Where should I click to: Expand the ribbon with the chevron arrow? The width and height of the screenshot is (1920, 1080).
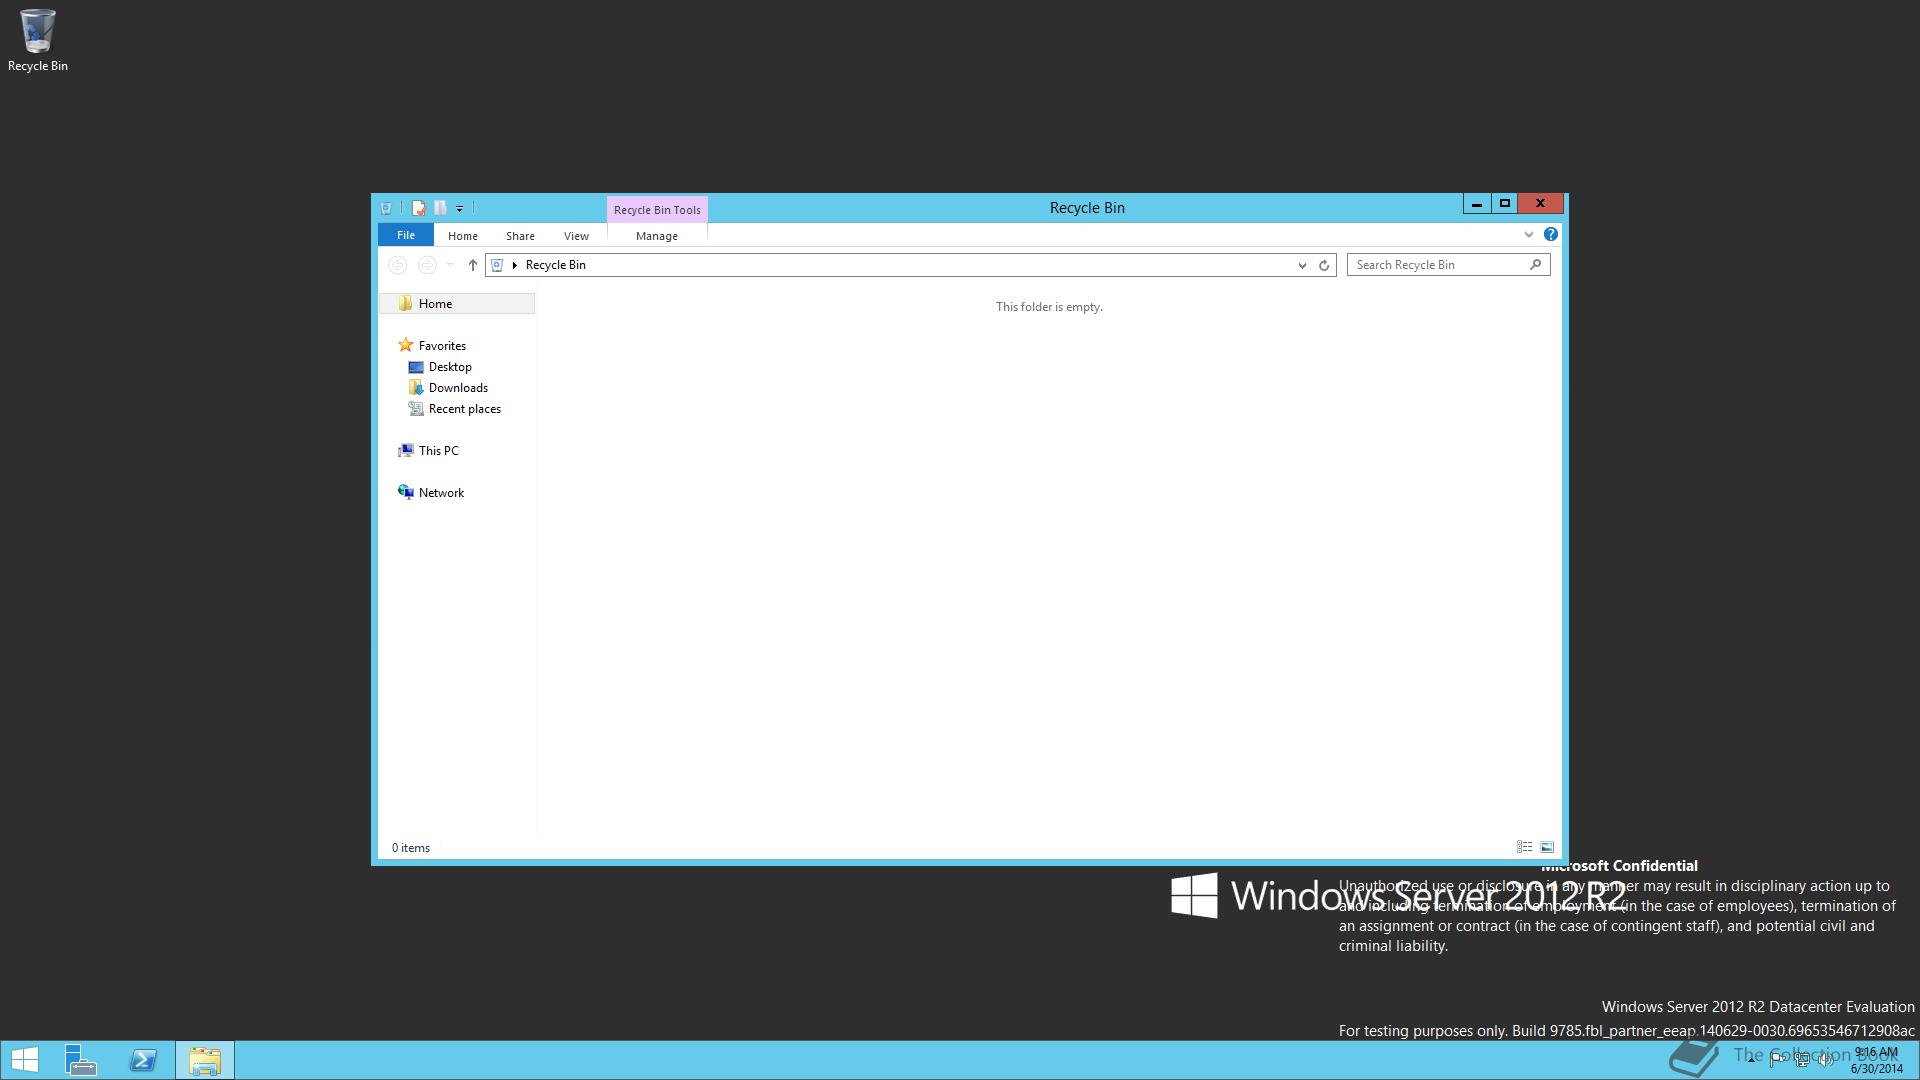click(1528, 235)
